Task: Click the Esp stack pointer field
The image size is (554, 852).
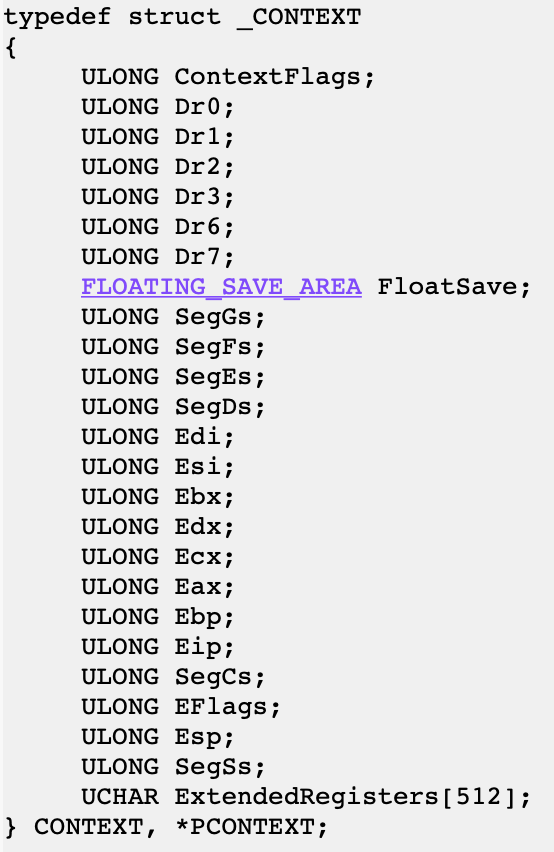Action: [x=198, y=737]
